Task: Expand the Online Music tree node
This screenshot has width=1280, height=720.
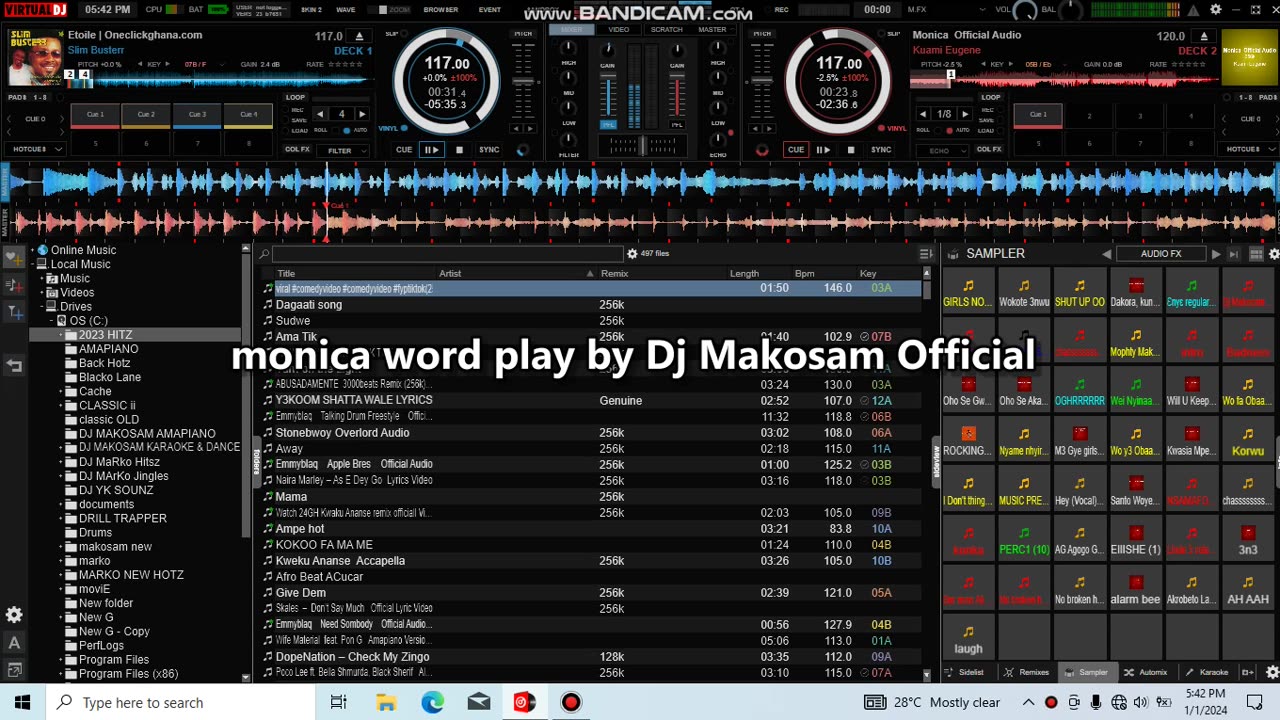Action: click(x=32, y=250)
